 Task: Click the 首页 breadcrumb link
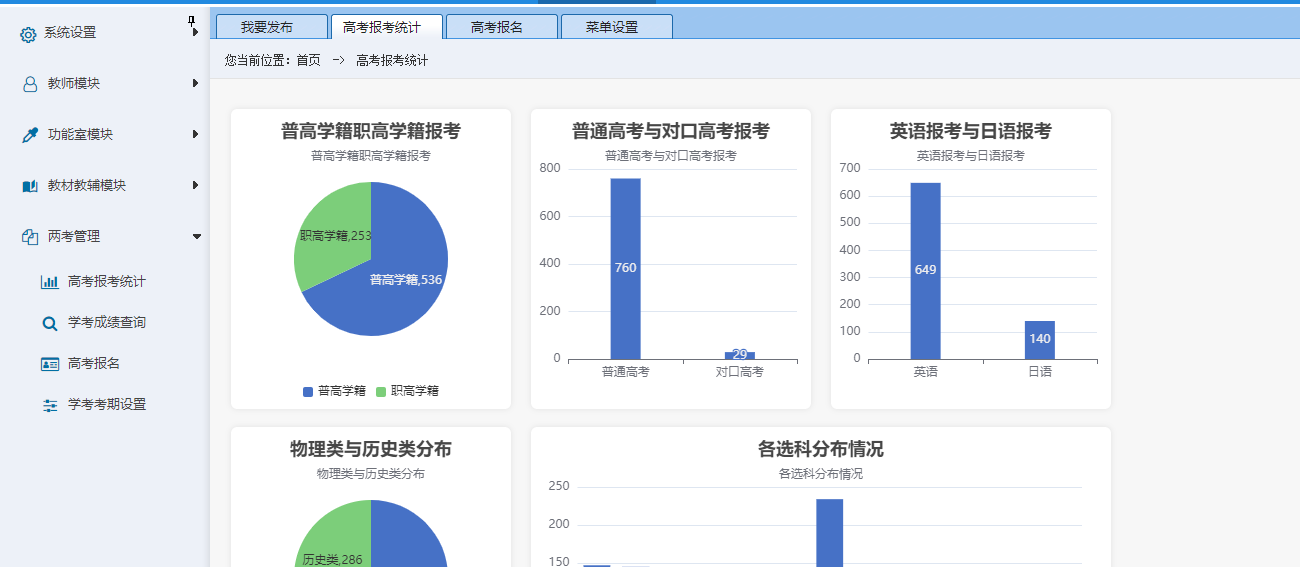[x=308, y=61]
